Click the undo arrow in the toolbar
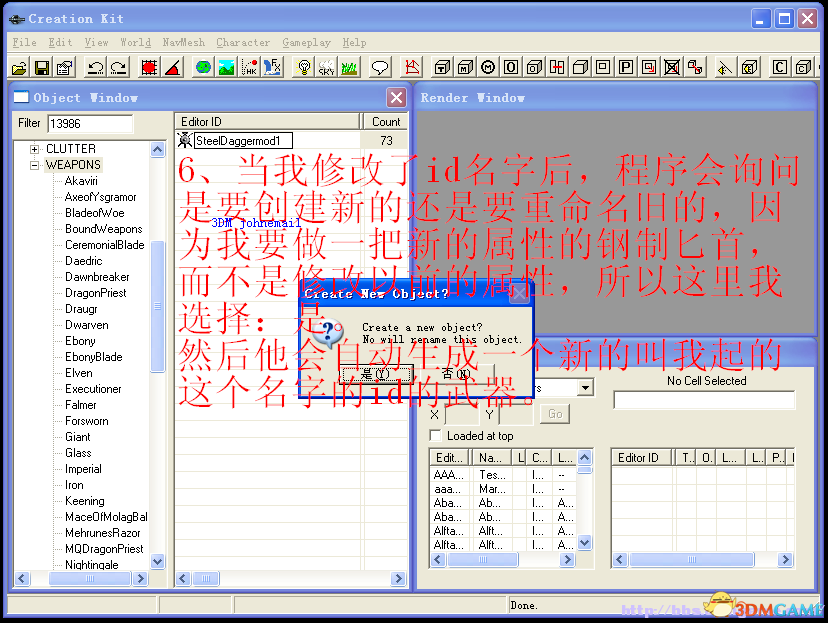The width and height of the screenshot is (828, 623). [96, 68]
